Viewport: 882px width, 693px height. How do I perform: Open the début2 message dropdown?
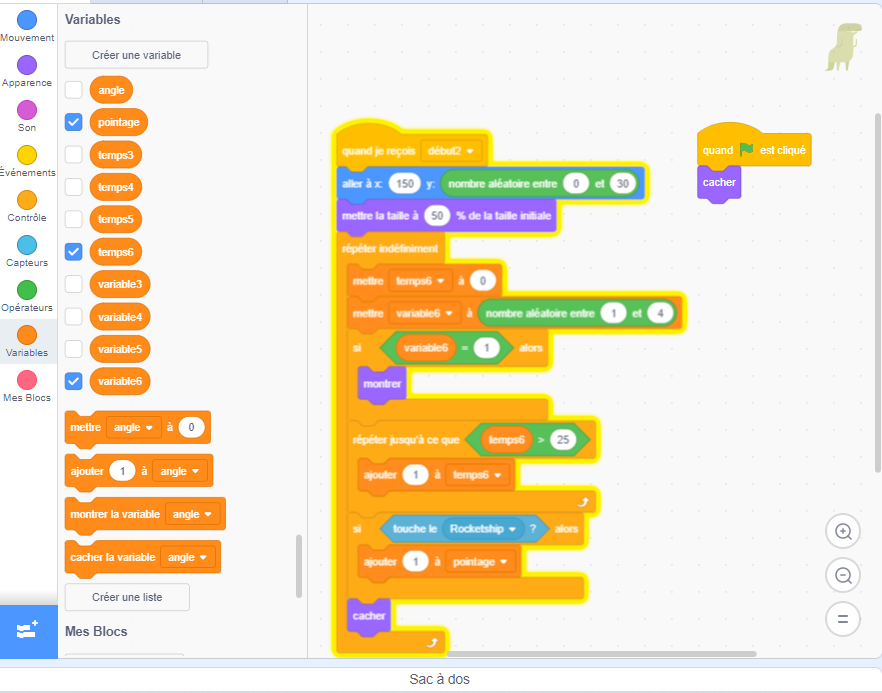click(x=451, y=151)
